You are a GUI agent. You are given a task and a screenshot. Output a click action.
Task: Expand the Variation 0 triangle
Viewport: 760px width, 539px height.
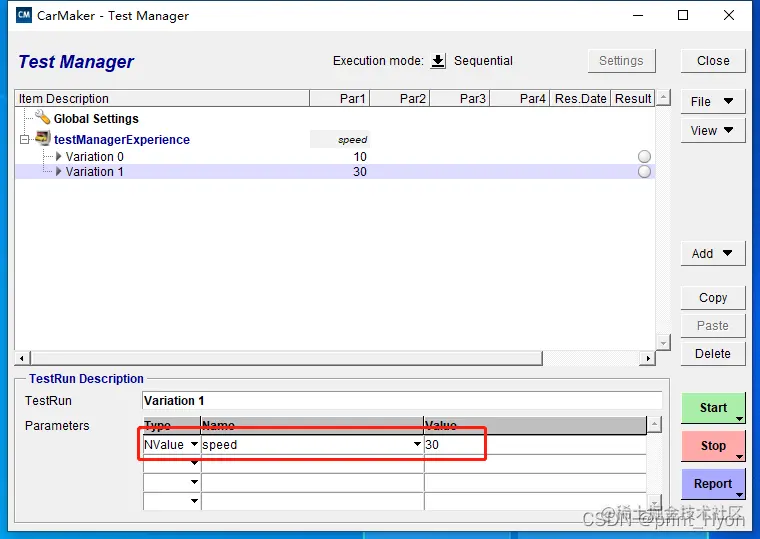[59, 157]
